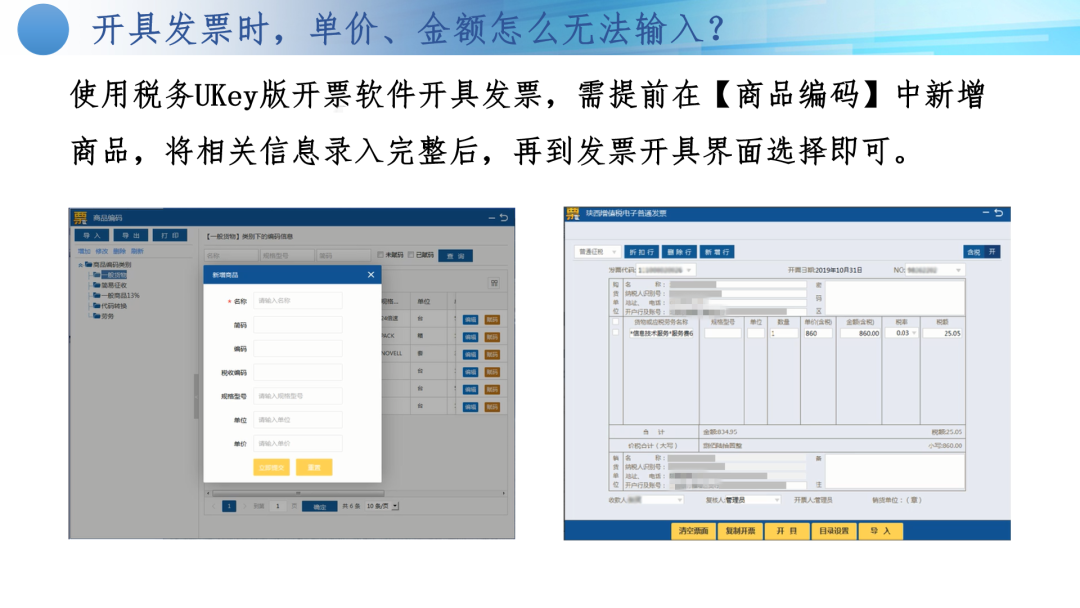Click the 税收编码 field in 新增商品 dialog

(x=298, y=373)
